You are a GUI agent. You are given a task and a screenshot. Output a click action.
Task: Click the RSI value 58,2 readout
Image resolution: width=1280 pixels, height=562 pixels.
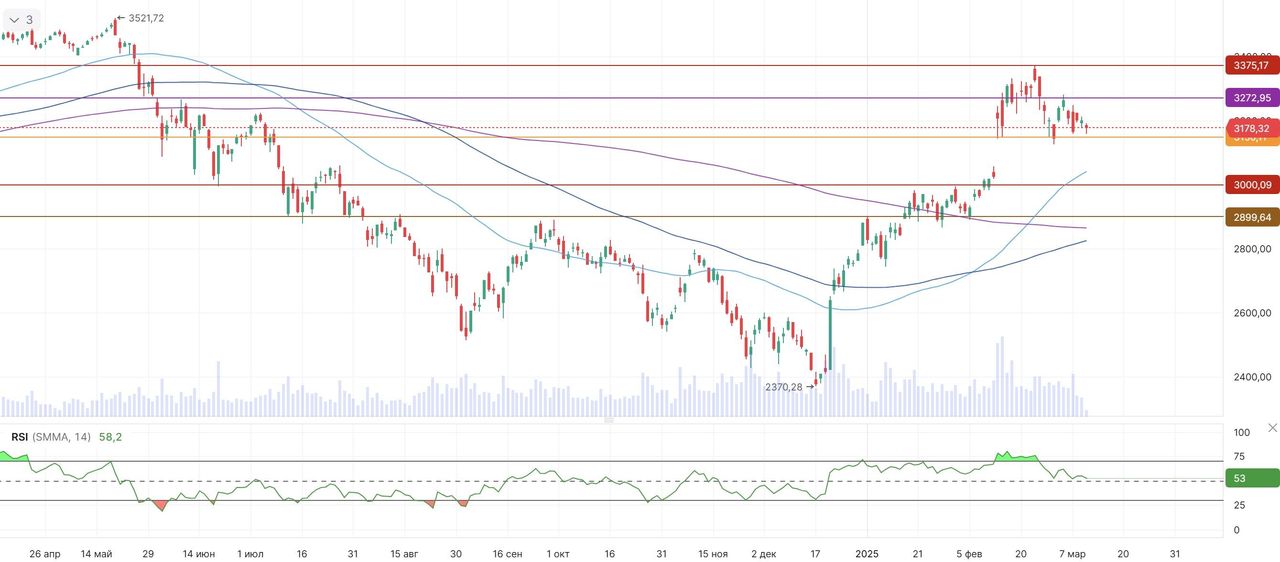click(x=110, y=437)
